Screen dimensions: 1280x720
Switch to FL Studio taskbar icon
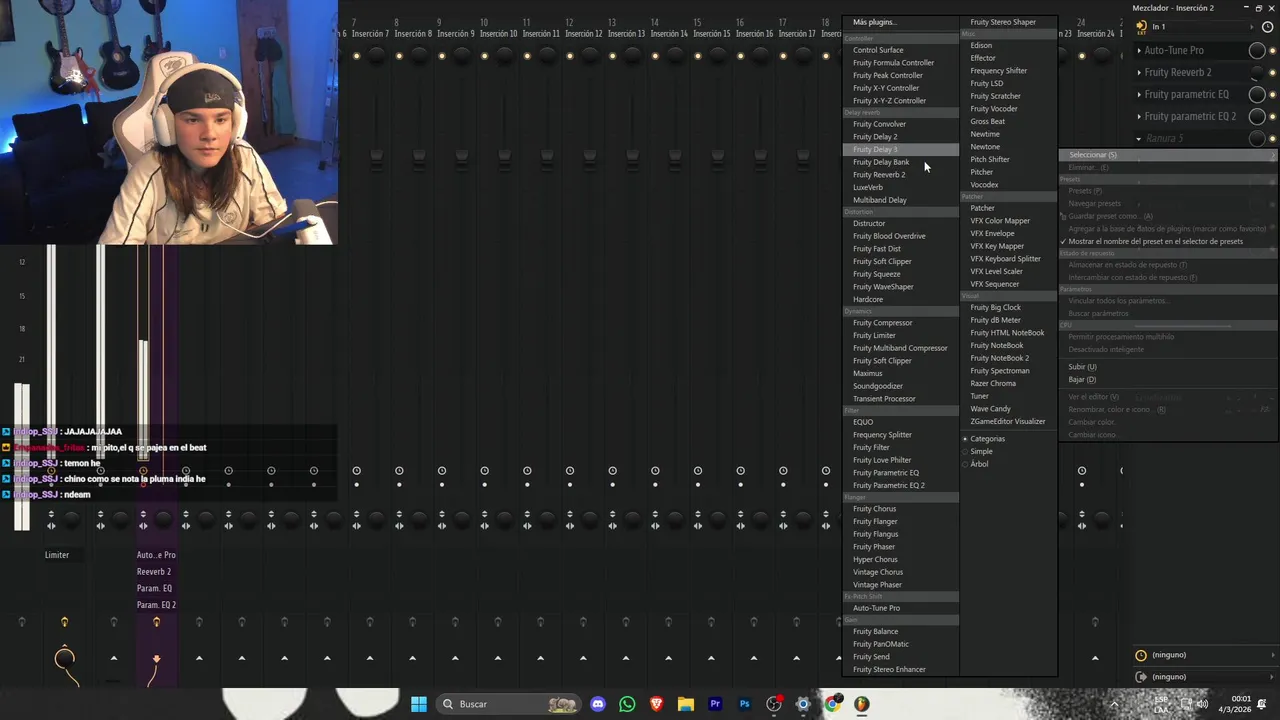point(862,704)
